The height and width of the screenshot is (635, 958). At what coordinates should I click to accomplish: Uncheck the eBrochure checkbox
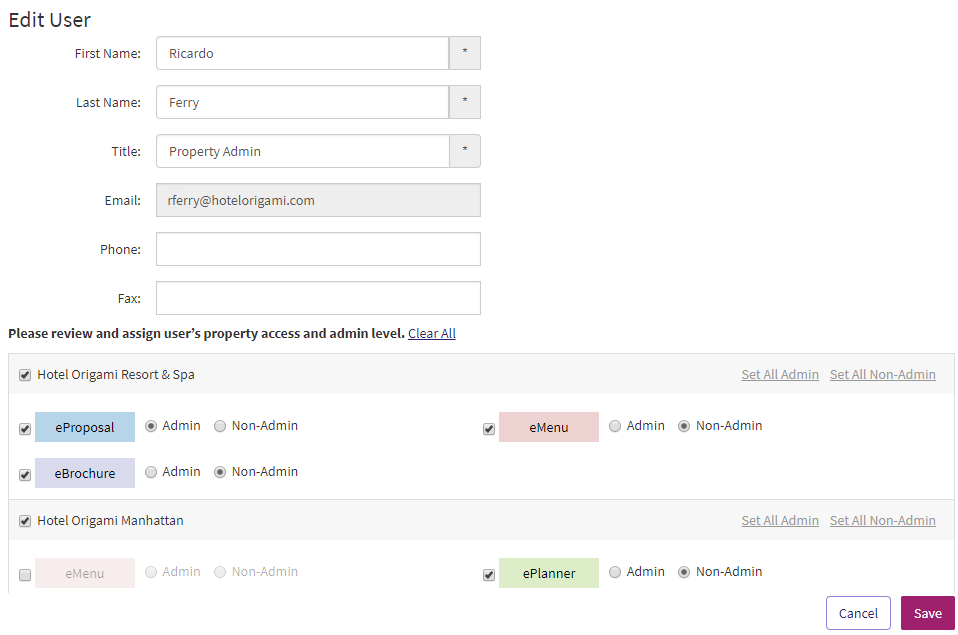(25, 475)
